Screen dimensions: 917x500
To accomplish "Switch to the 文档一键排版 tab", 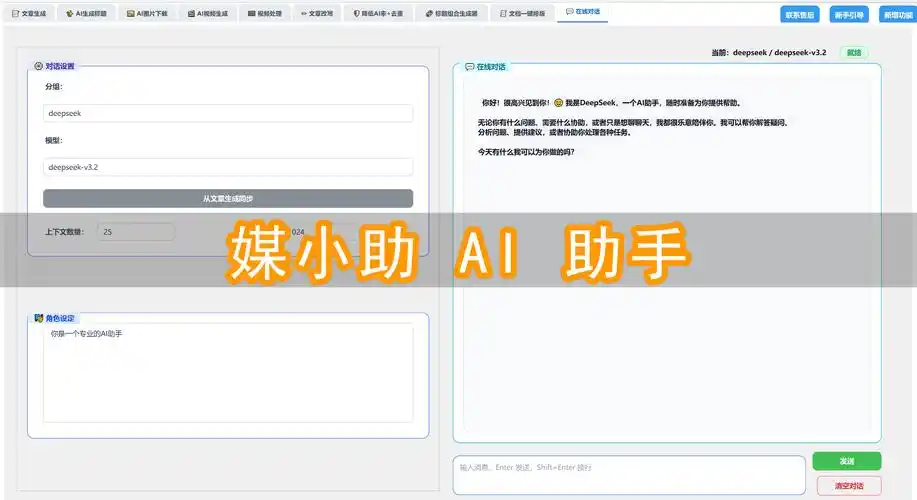I will [522, 13].
